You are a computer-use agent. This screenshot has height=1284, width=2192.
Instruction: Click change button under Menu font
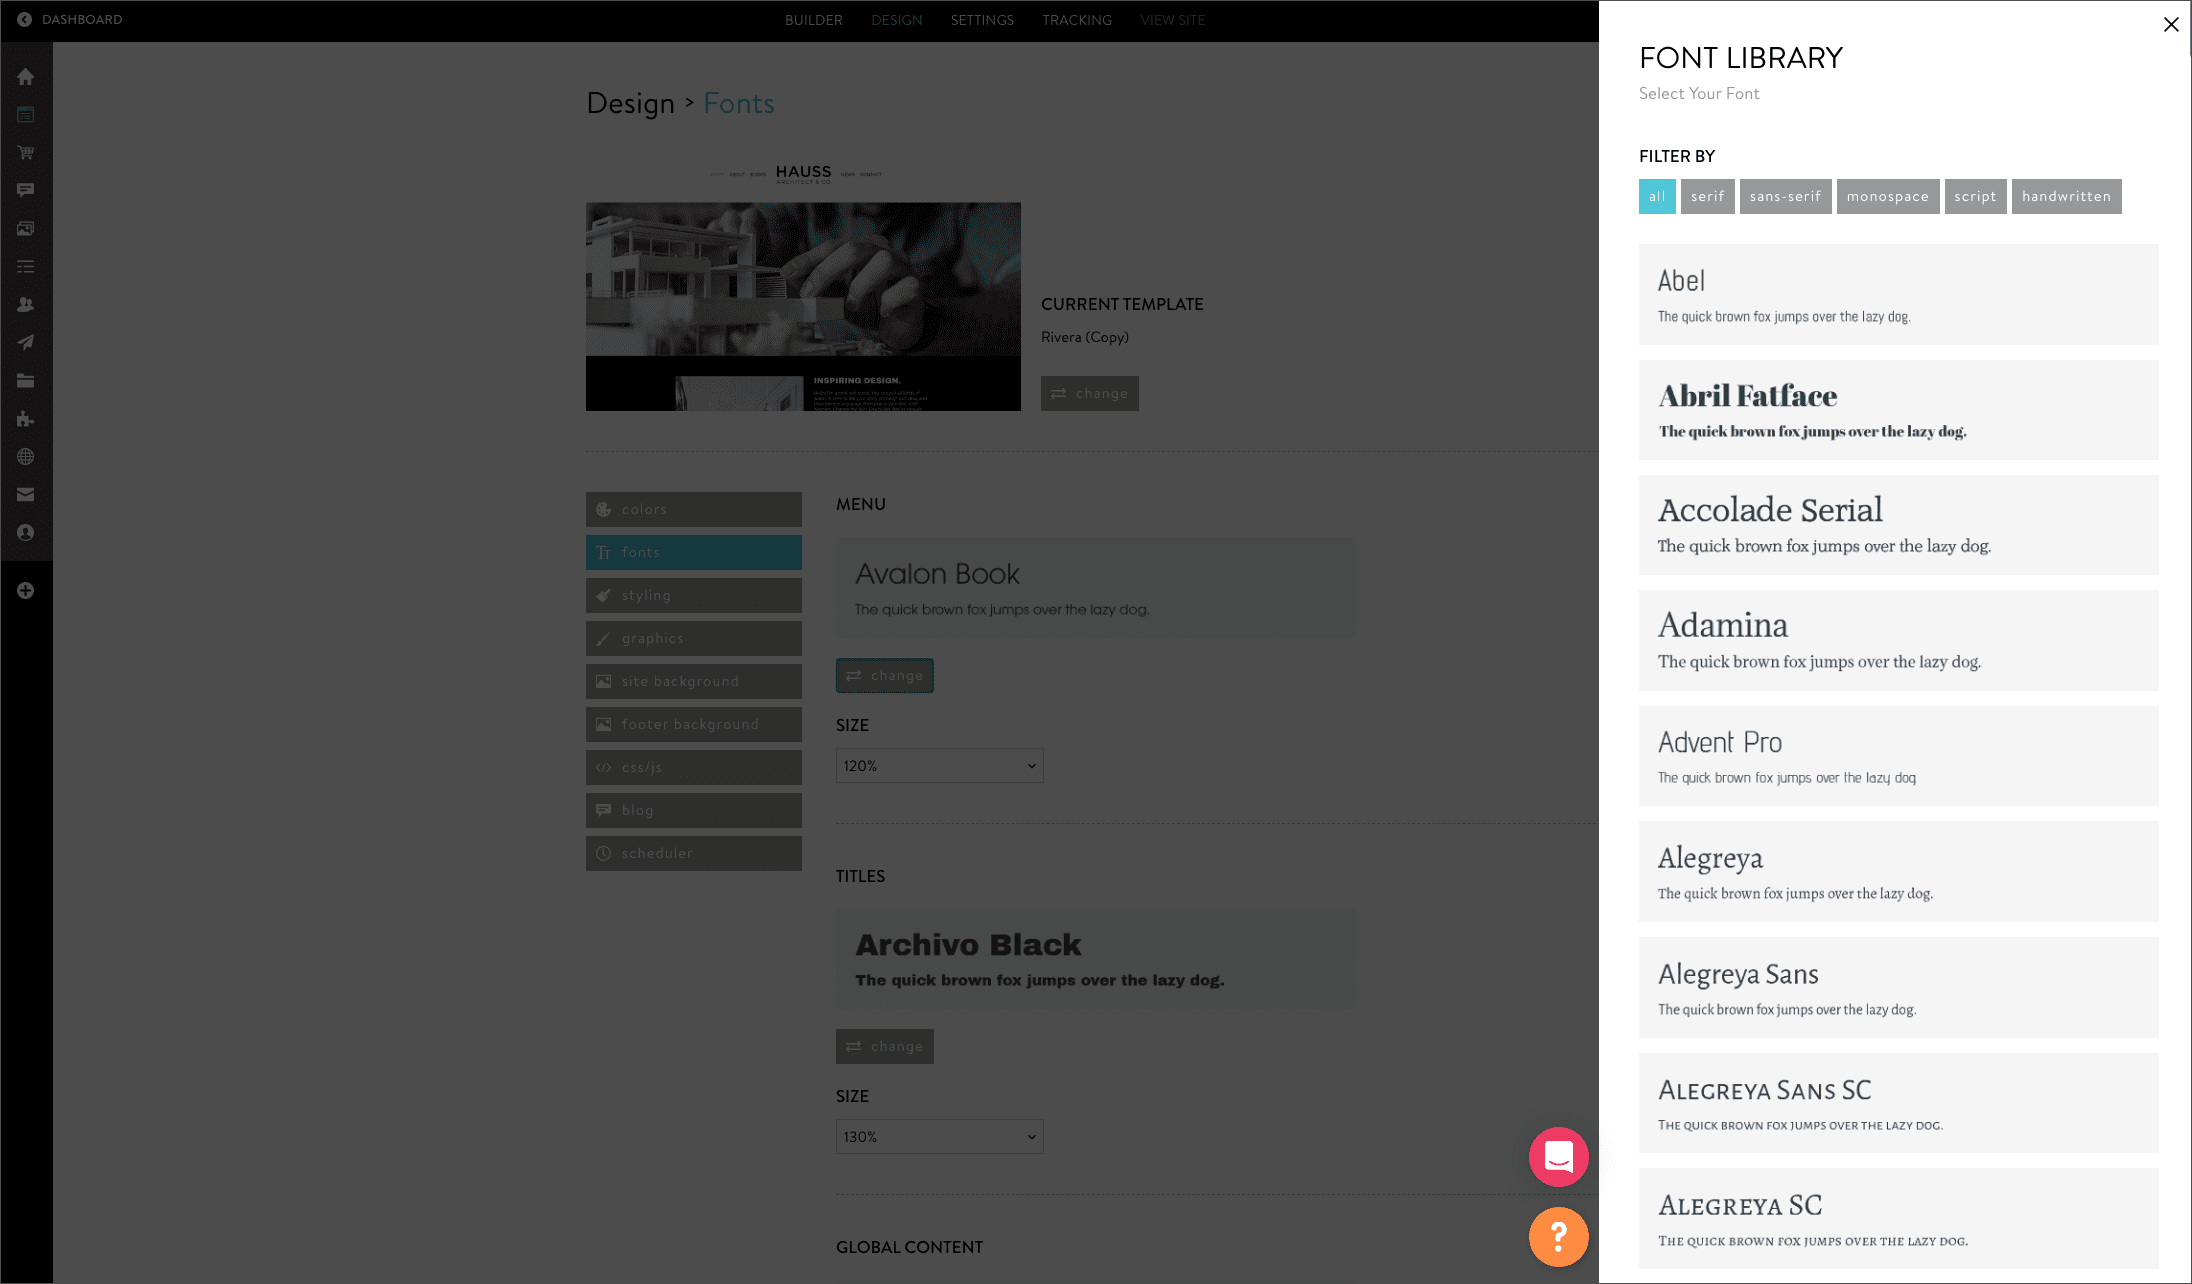click(x=884, y=675)
